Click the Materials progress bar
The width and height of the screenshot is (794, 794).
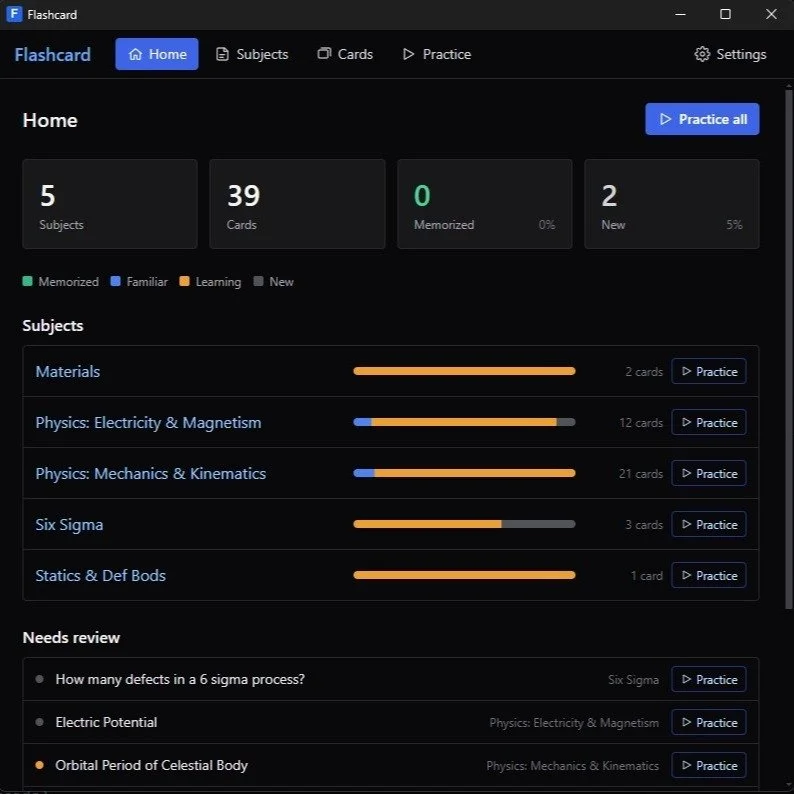coord(464,371)
